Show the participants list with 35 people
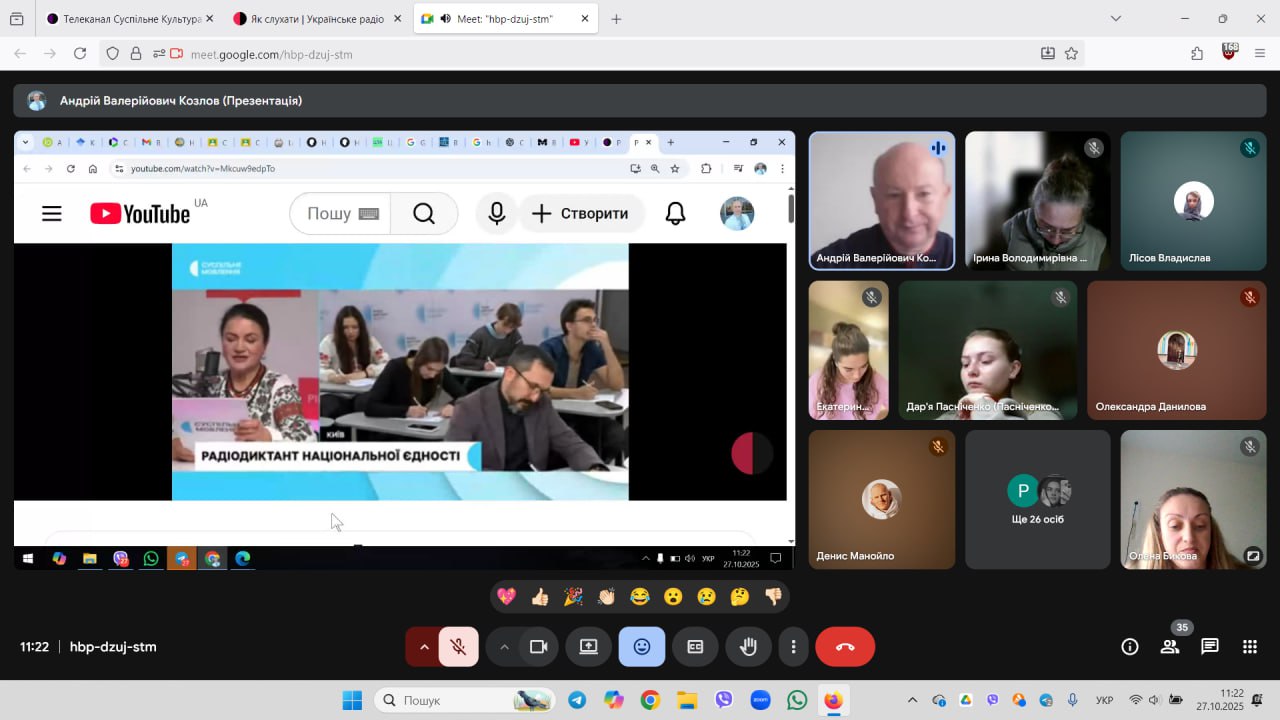The height and width of the screenshot is (720, 1280). coord(1170,647)
